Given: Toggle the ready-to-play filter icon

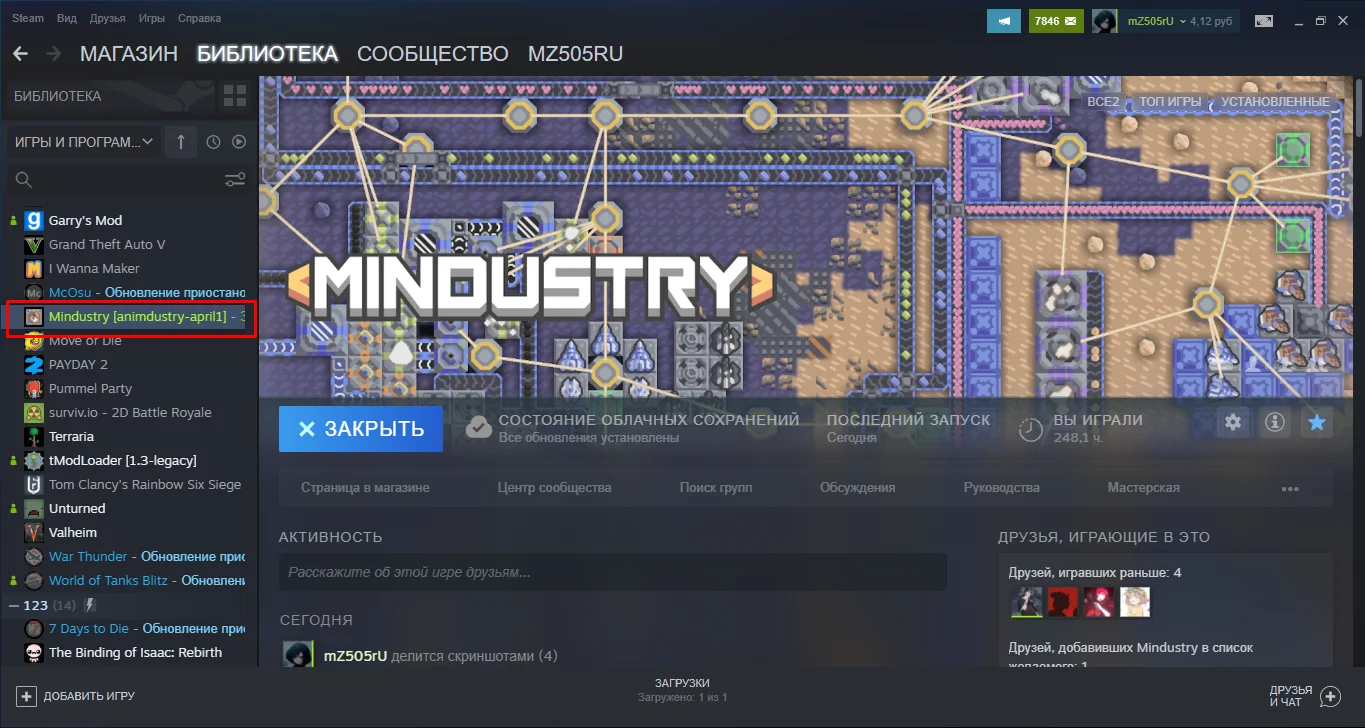Looking at the screenshot, I should pos(239,142).
